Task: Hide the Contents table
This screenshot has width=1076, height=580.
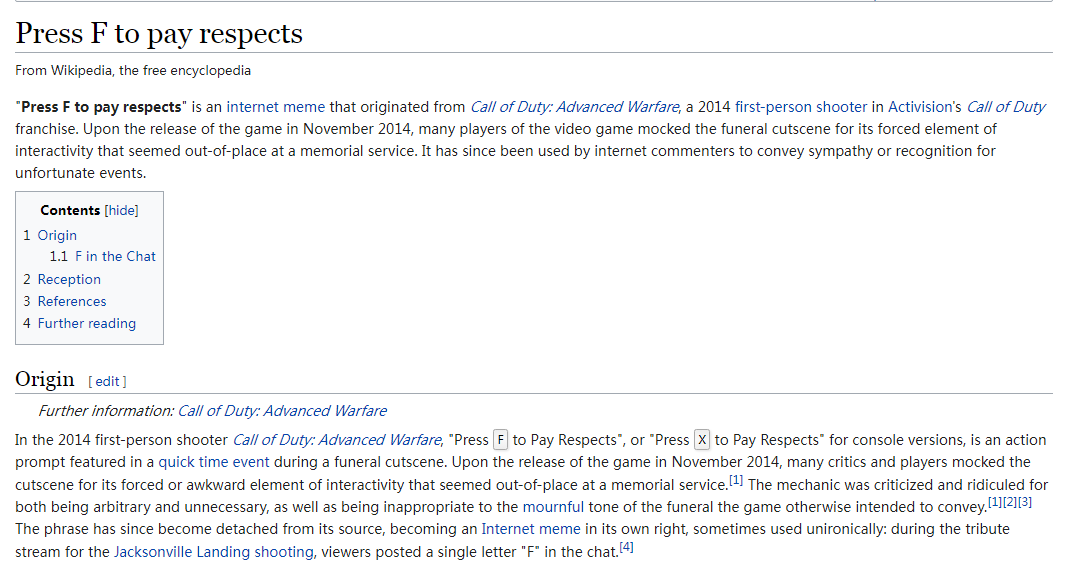Action: 121,210
